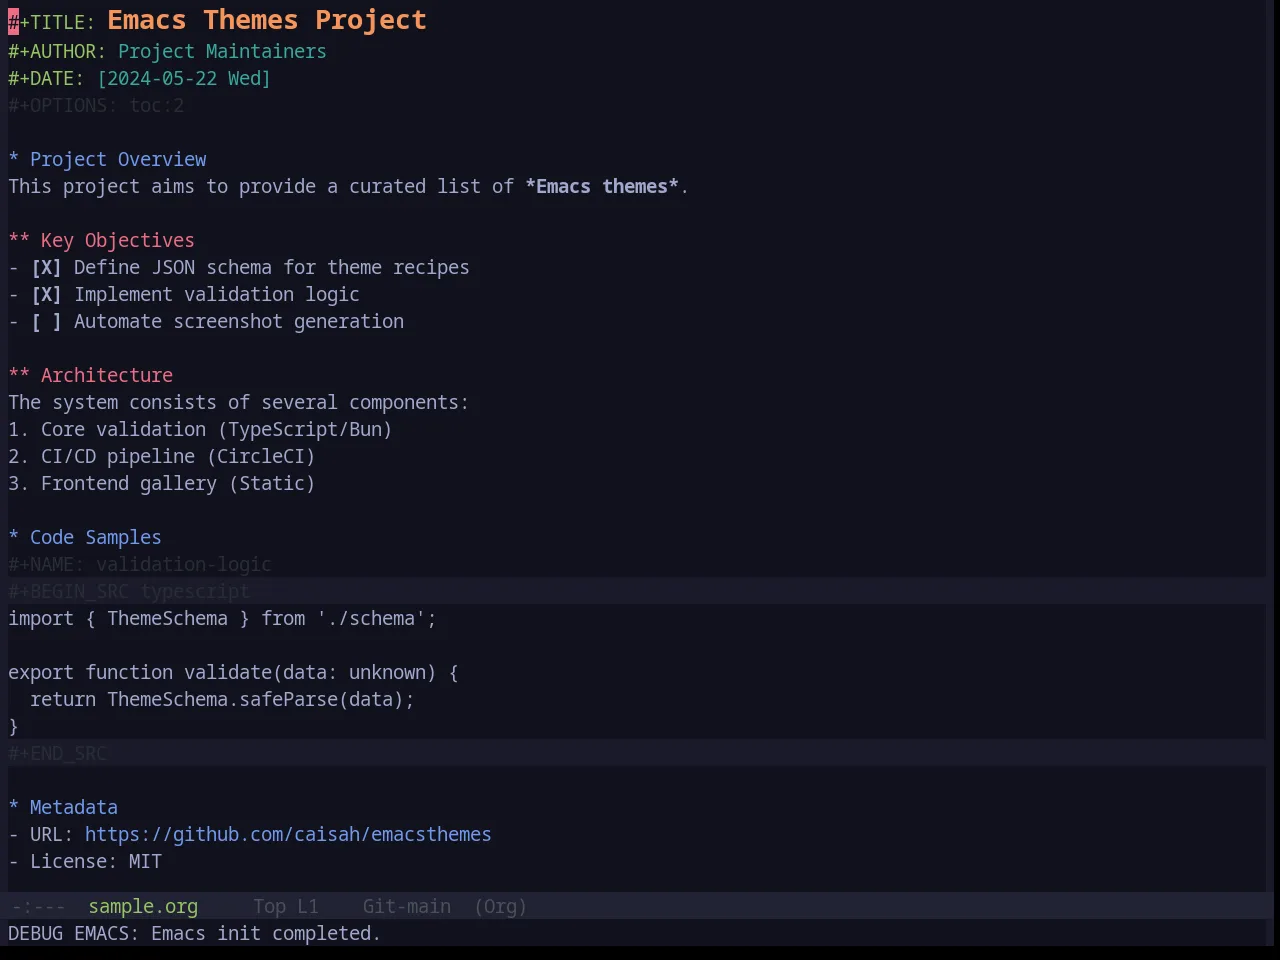Toggle the 'Define JSON schema' checkbox

[x=46, y=268]
